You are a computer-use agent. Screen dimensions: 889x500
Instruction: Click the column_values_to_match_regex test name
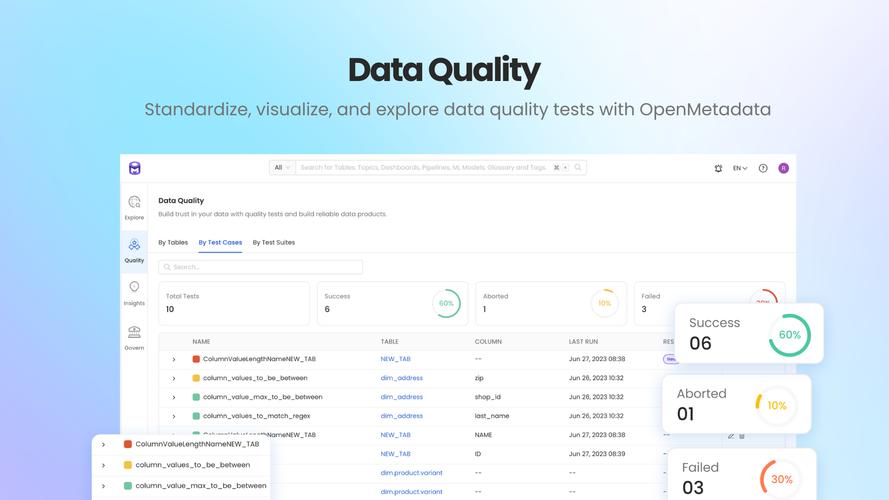click(256, 416)
